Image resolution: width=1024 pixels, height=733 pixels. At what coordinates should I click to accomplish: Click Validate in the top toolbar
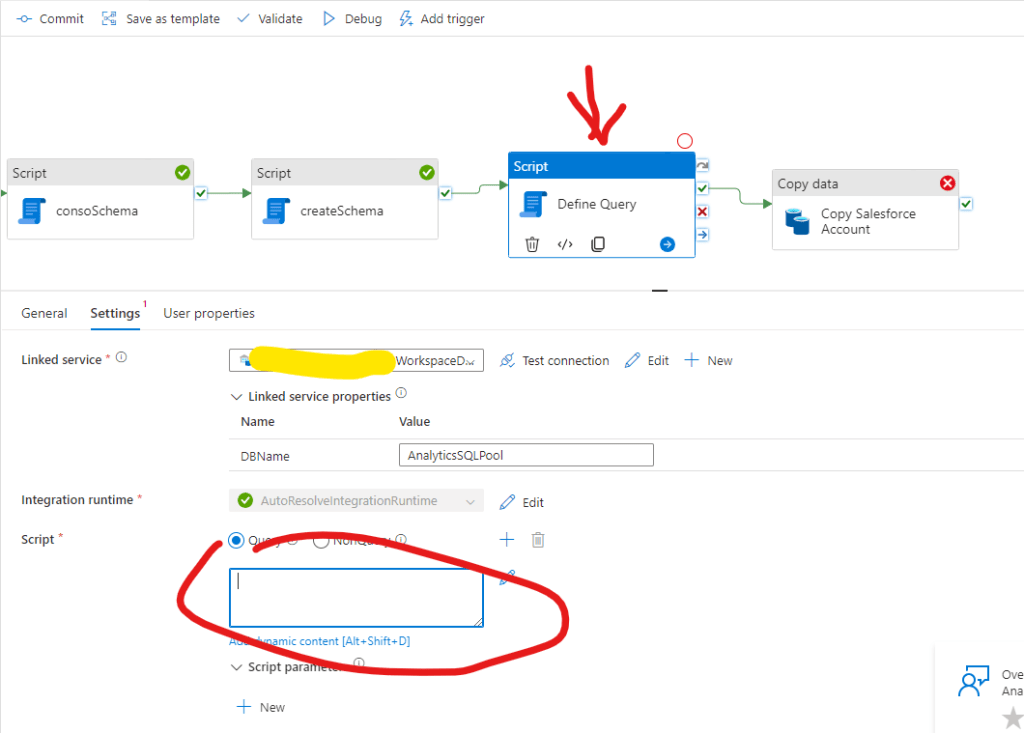tap(269, 19)
